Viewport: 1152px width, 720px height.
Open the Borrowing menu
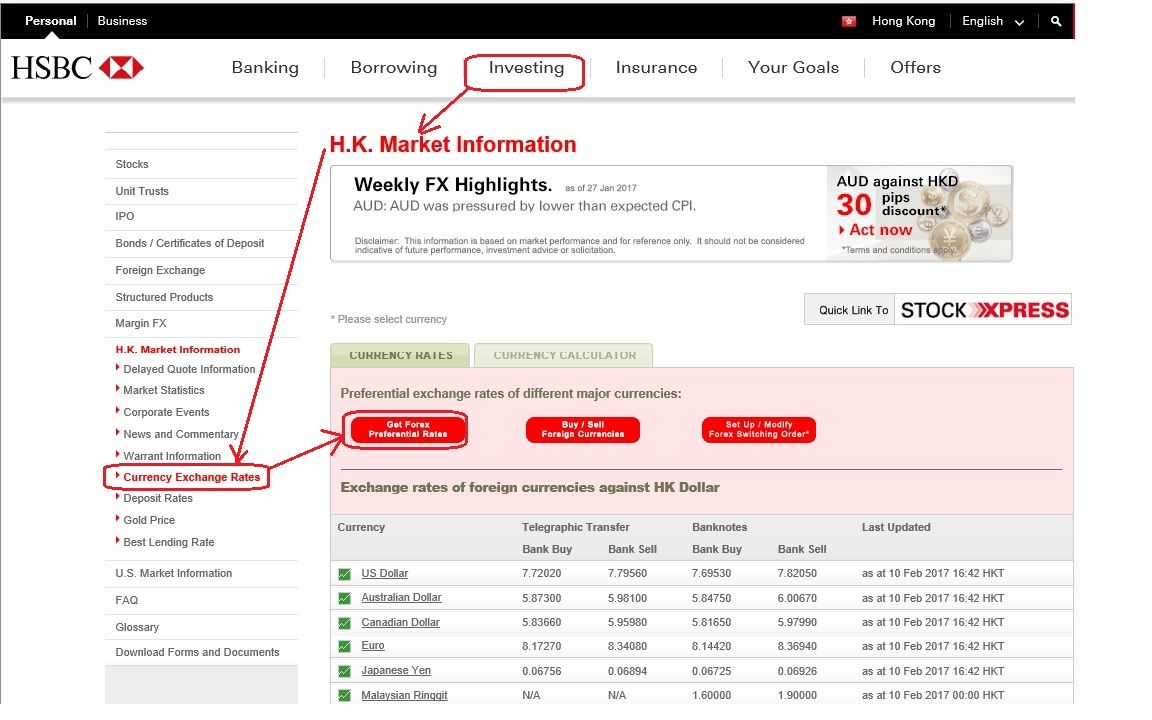tap(394, 68)
